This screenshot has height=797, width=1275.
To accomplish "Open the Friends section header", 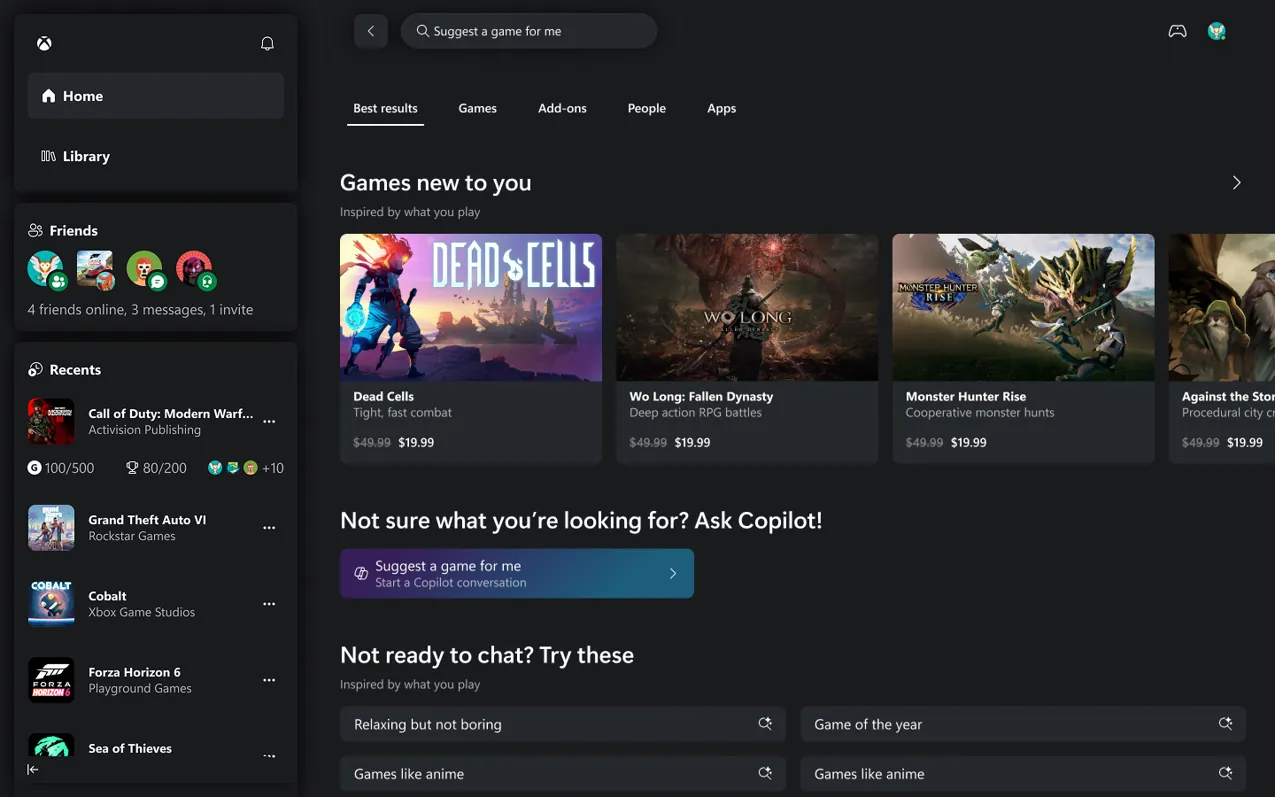I will click(63, 230).
